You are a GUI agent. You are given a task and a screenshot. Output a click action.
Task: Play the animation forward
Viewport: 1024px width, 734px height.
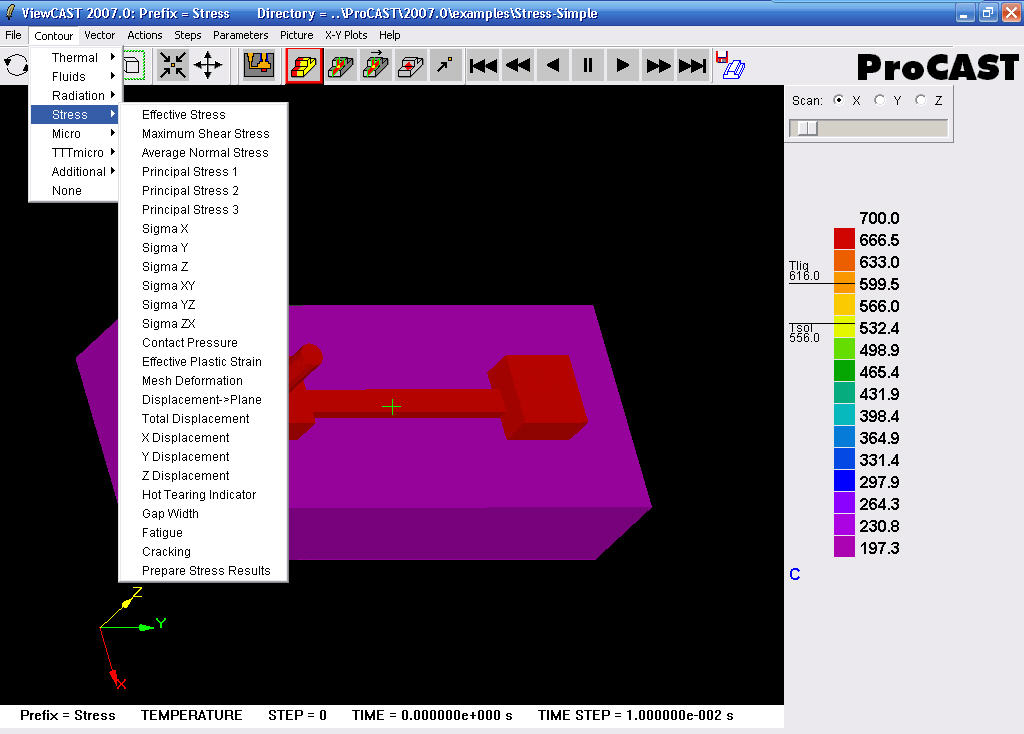click(x=622, y=65)
